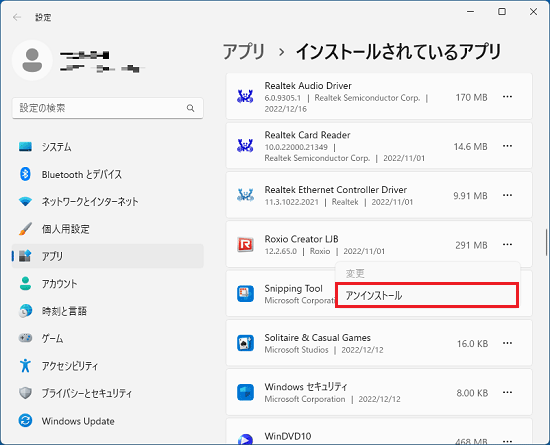Click the Realtek Audio Driver app icon
The image size is (550, 445).
click(x=245, y=96)
